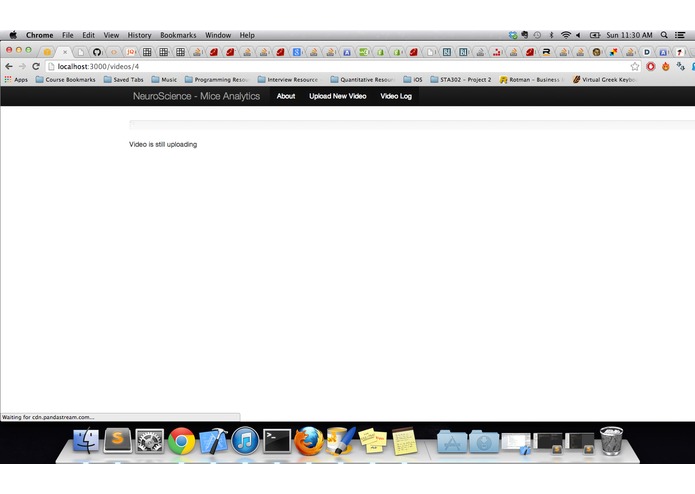Image resolution: width=695 pixels, height=494 pixels.
Task: Open the Apple menu
Action: pos(13,35)
